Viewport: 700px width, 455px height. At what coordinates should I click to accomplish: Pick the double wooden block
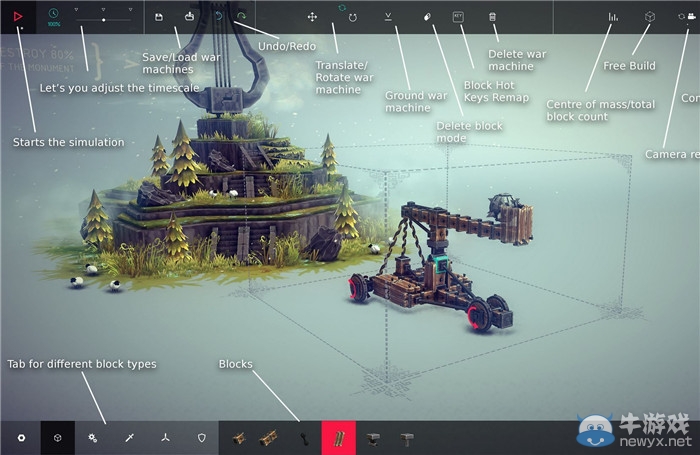click(268, 438)
